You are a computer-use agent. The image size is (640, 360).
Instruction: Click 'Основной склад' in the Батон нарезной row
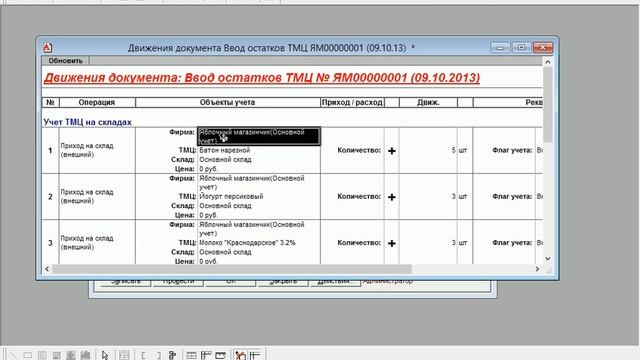[225, 160]
